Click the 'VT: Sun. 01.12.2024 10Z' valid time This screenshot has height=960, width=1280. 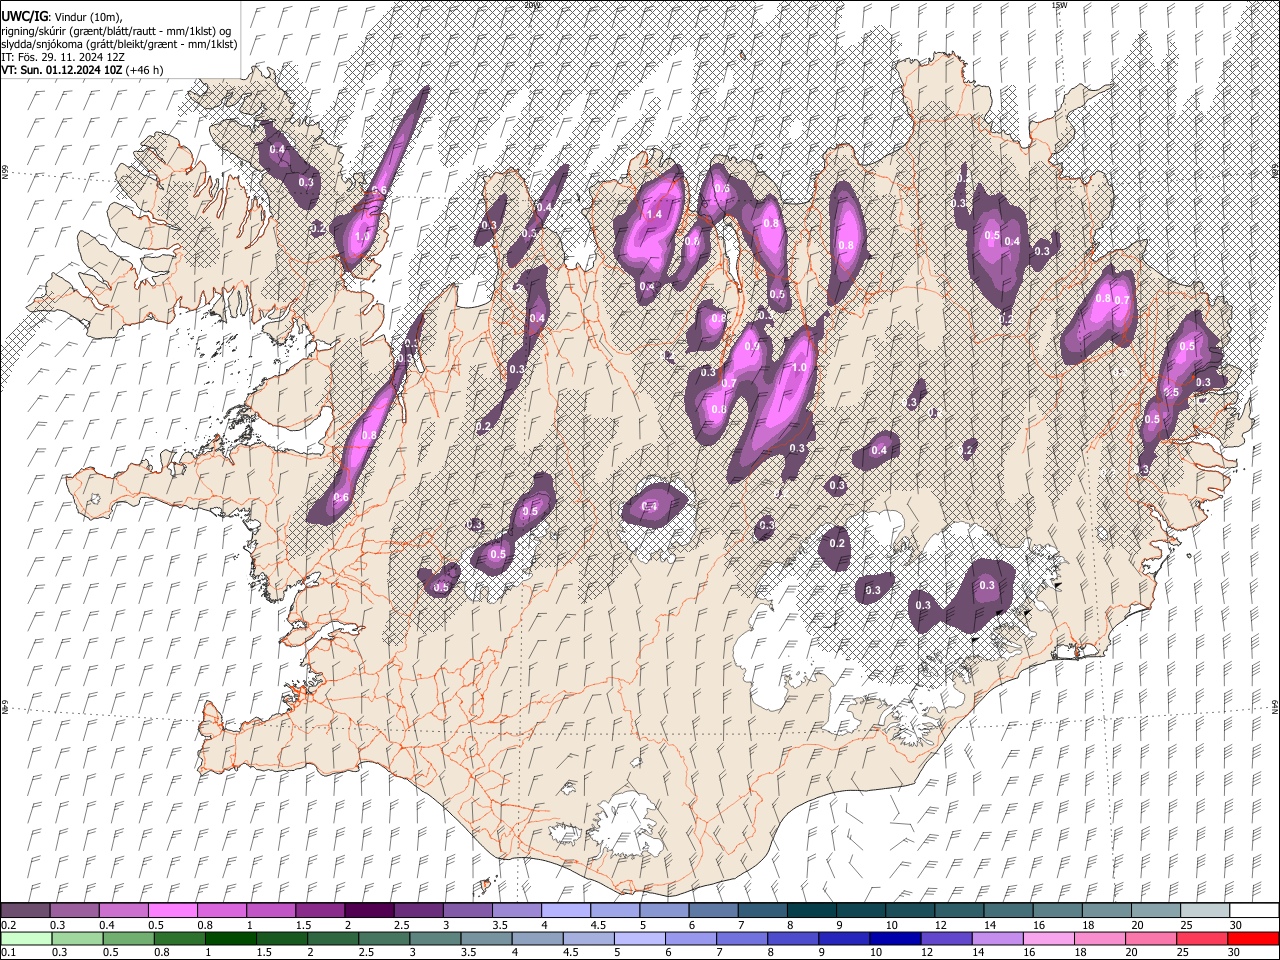(62, 70)
